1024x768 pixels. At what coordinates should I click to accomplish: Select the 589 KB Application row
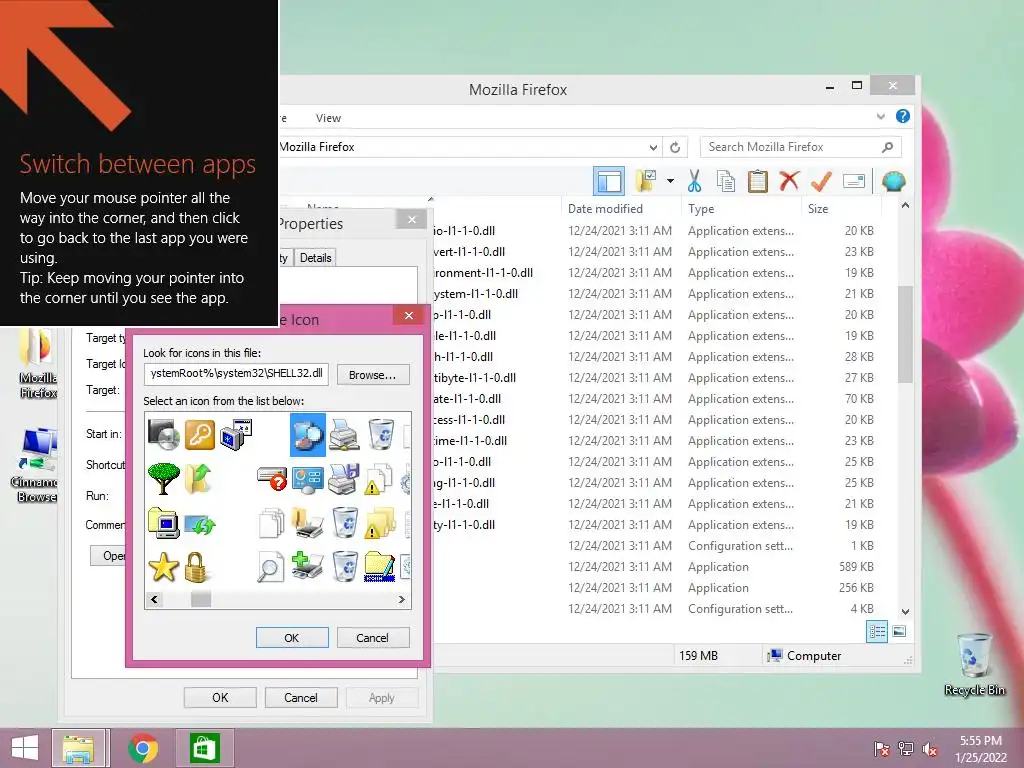pyautogui.click(x=656, y=567)
